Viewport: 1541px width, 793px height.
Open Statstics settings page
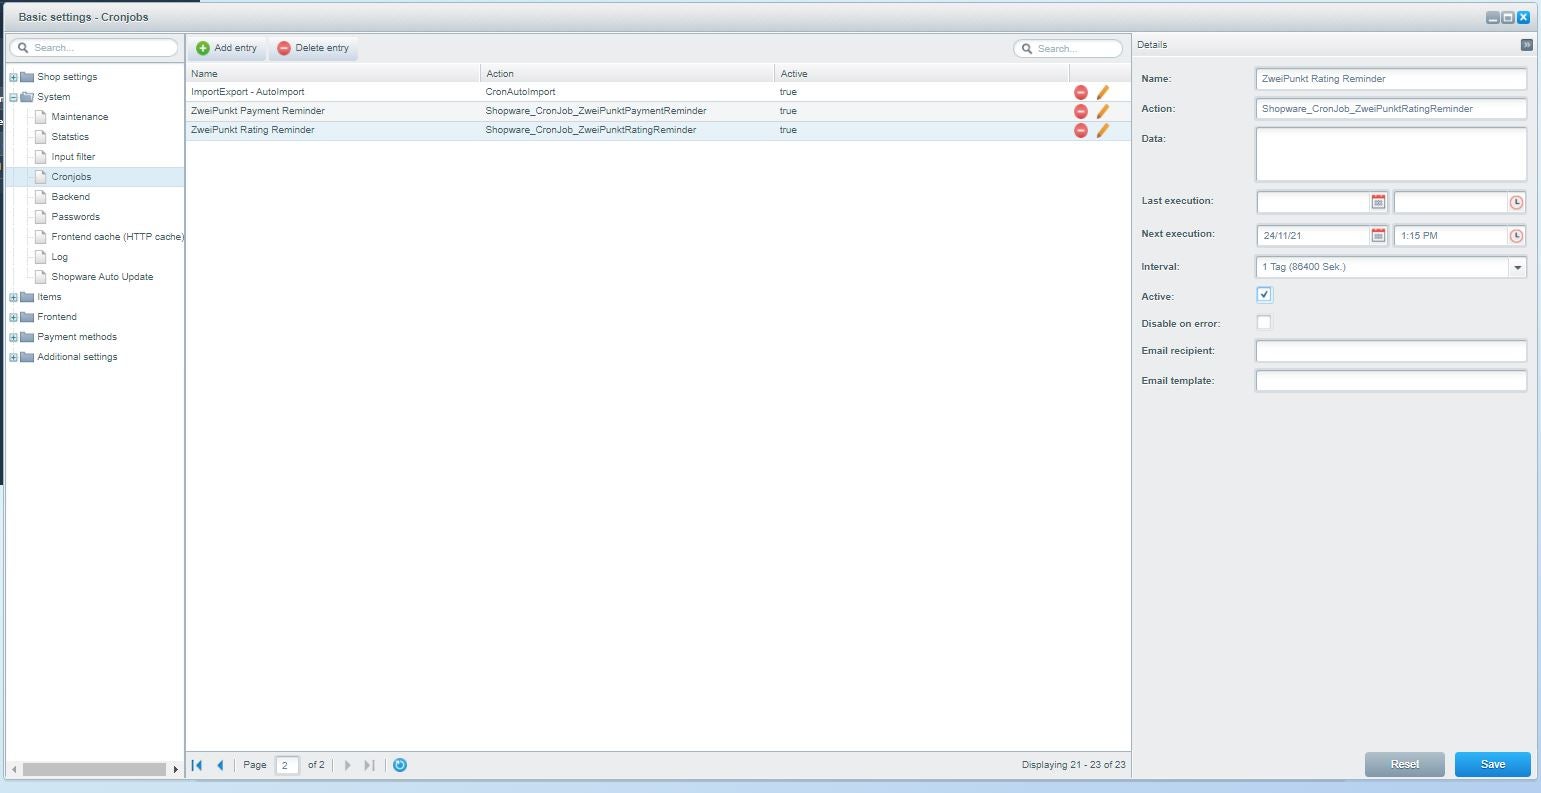[70, 137]
